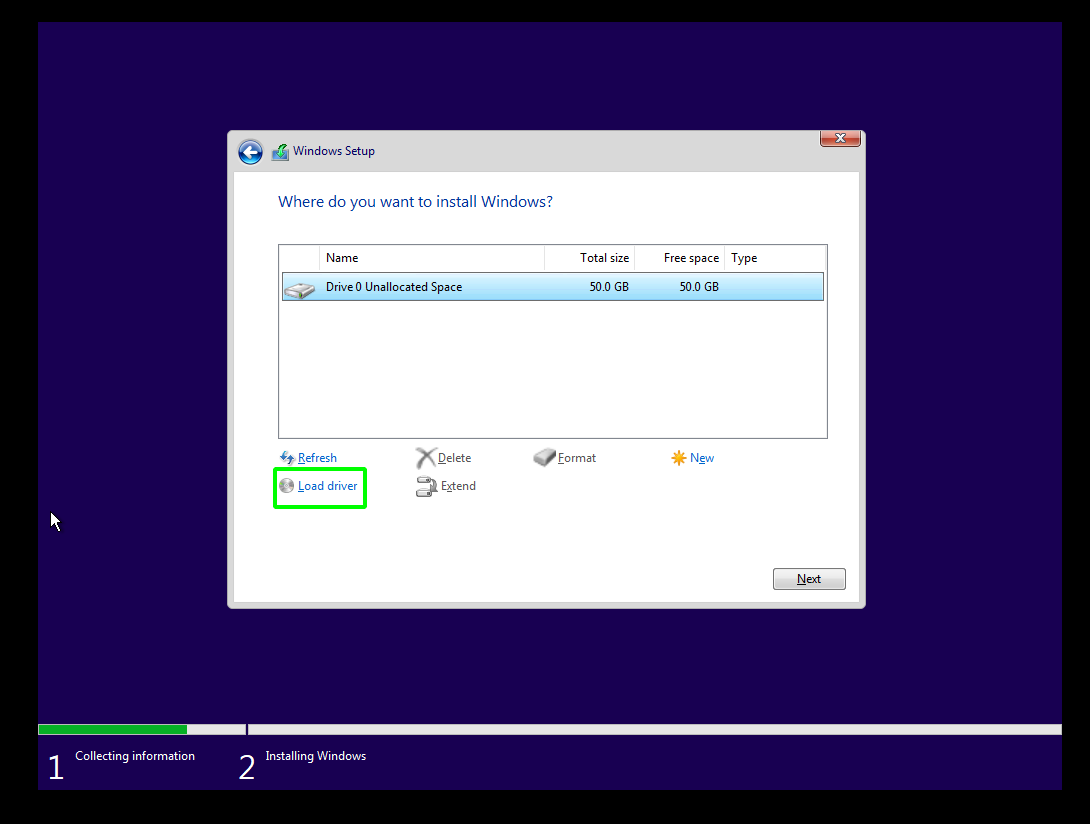1090x824 pixels.
Task: Sort by Free space column header
Action: point(680,258)
